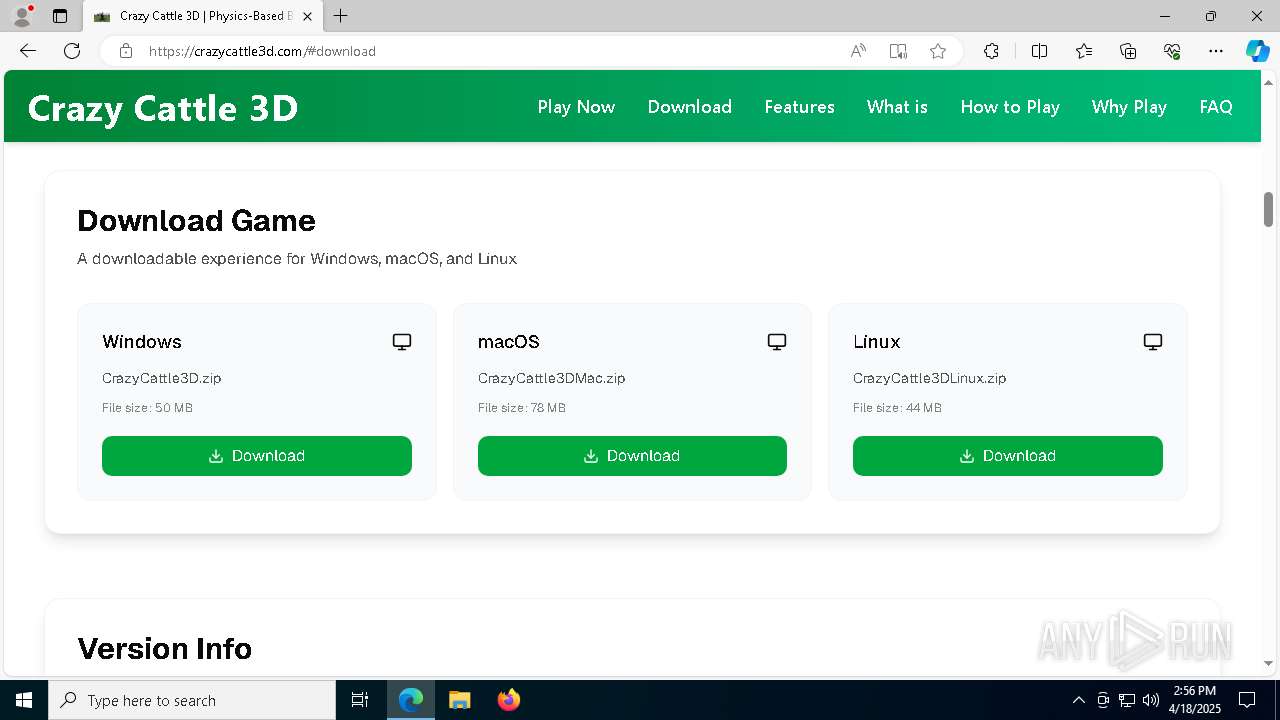Open the Favorites list
Image resolution: width=1280 pixels, height=720 pixels.
[x=1084, y=51]
